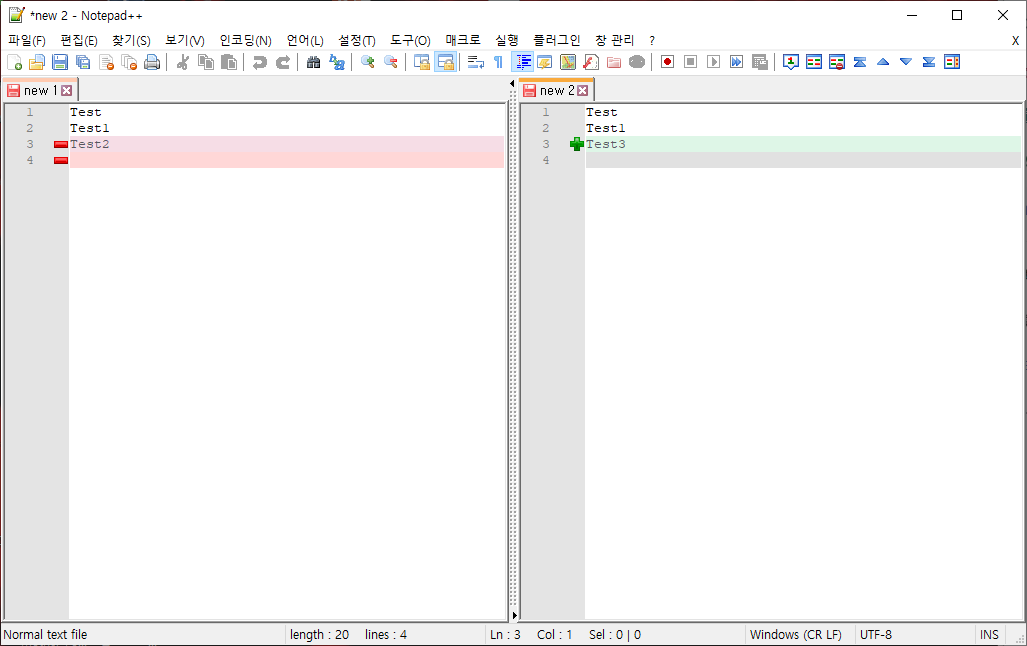Open the 설정(T) menu
The height and width of the screenshot is (646, 1027).
pyautogui.click(x=357, y=41)
